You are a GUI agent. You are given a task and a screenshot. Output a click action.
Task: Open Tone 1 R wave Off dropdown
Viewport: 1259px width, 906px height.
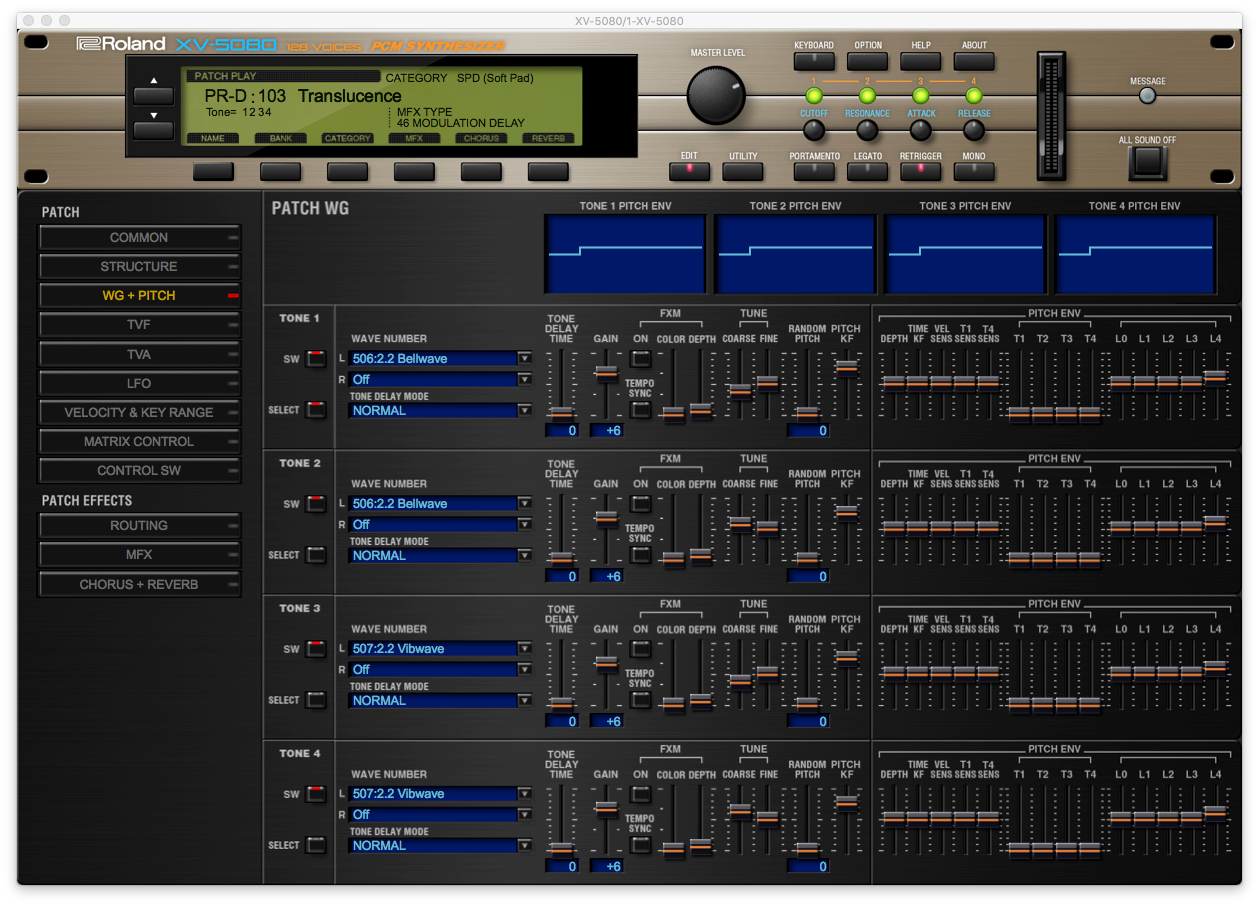point(440,379)
